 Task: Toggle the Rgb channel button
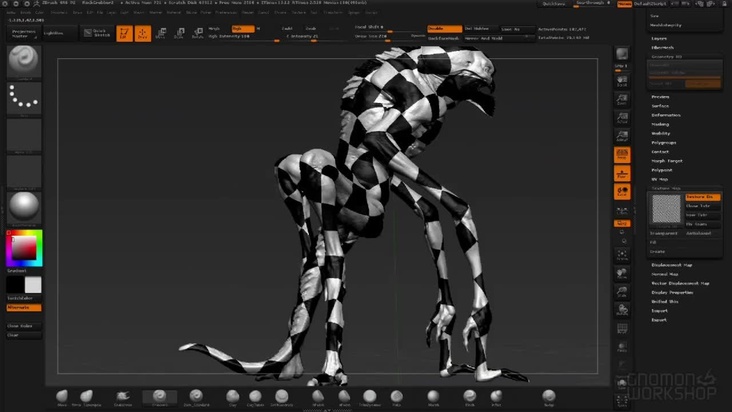coord(242,29)
